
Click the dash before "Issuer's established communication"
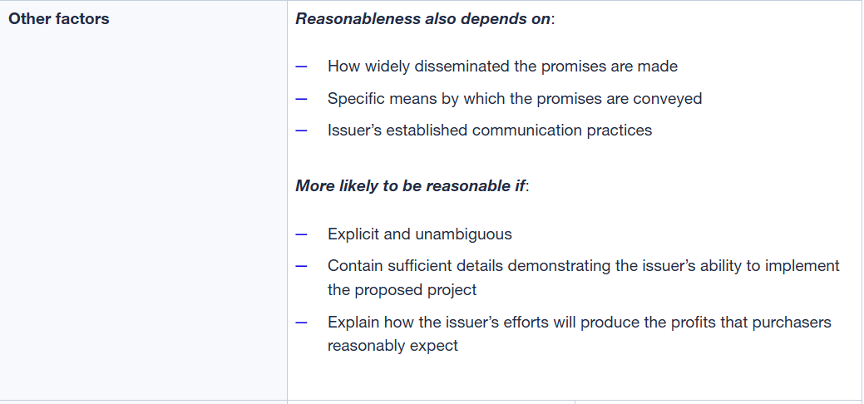pyautogui.click(x=302, y=130)
